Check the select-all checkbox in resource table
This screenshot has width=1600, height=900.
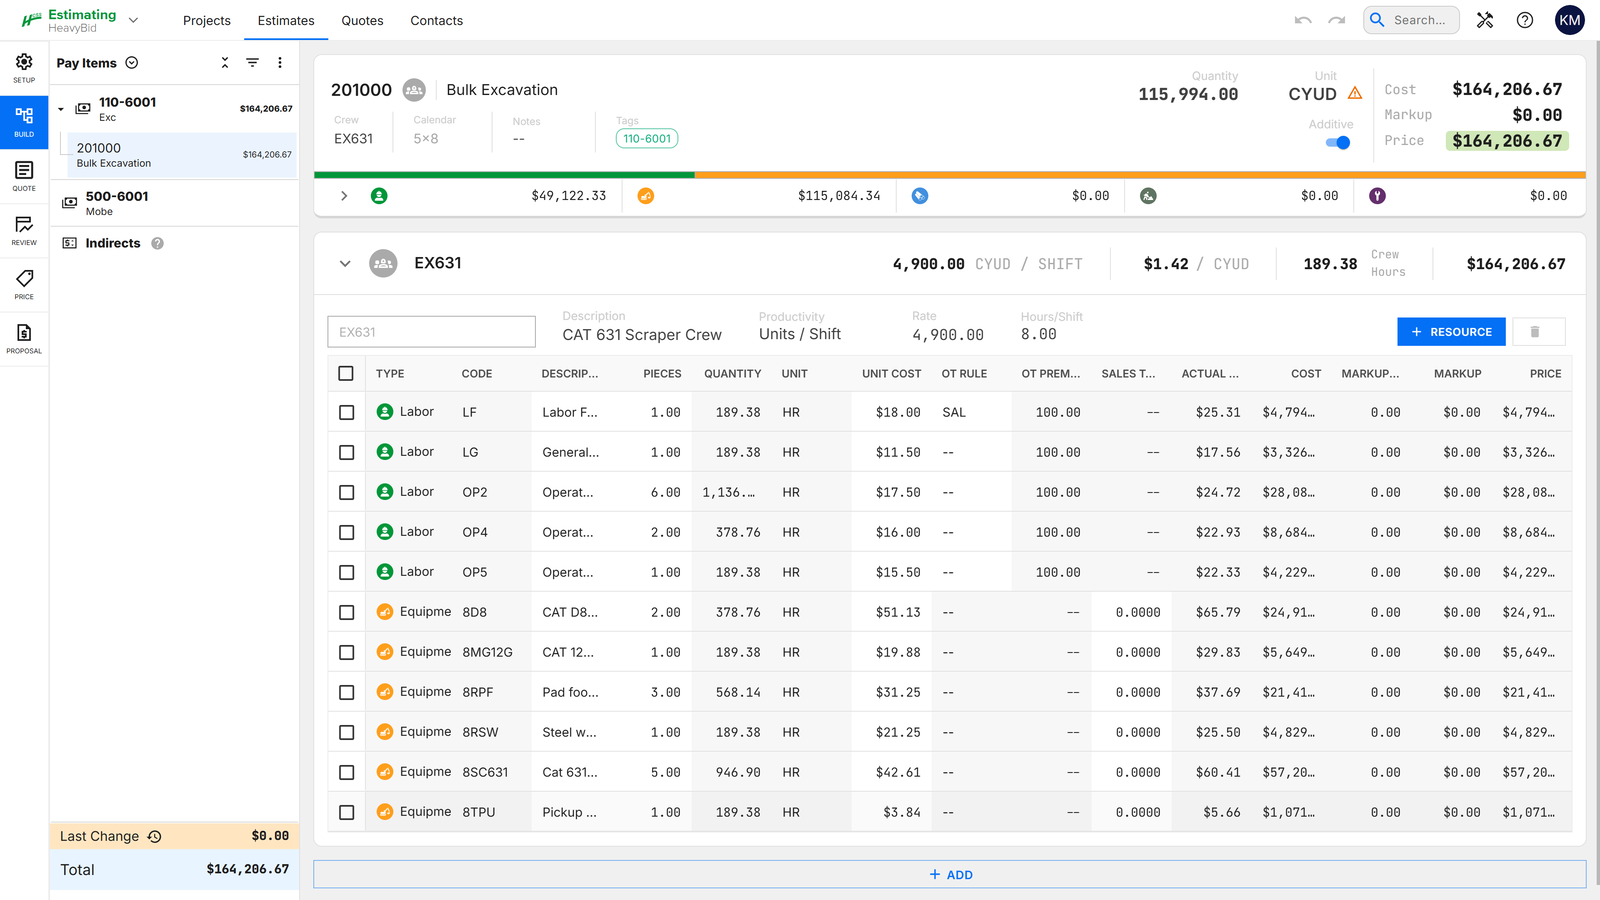point(346,372)
